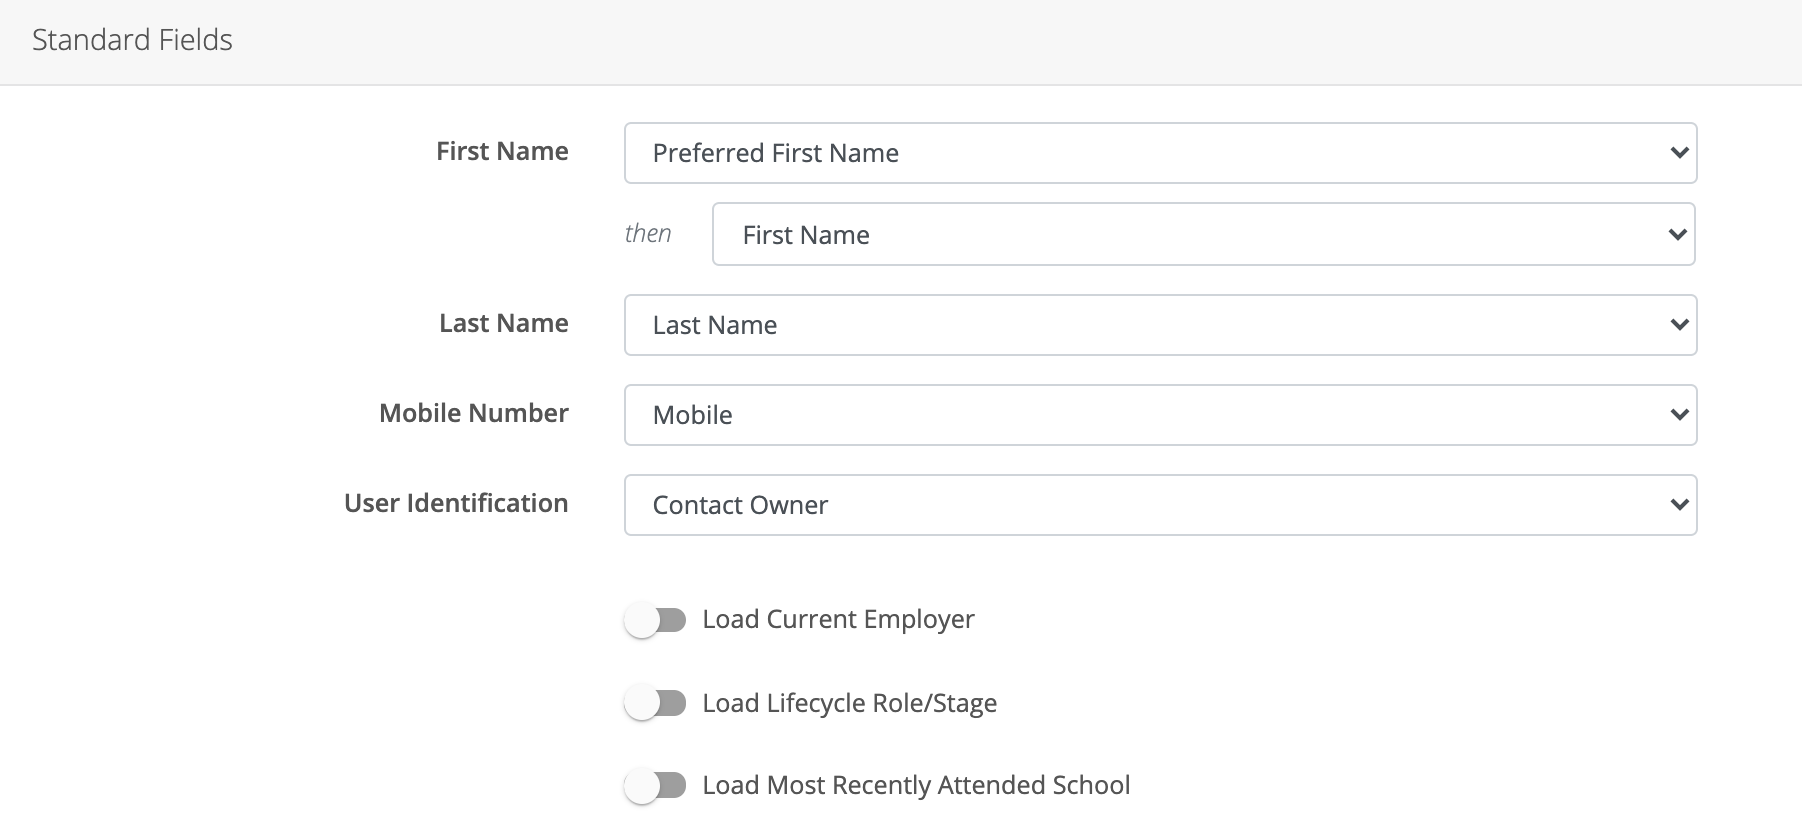Click the Mobile Number field label

[473, 413]
